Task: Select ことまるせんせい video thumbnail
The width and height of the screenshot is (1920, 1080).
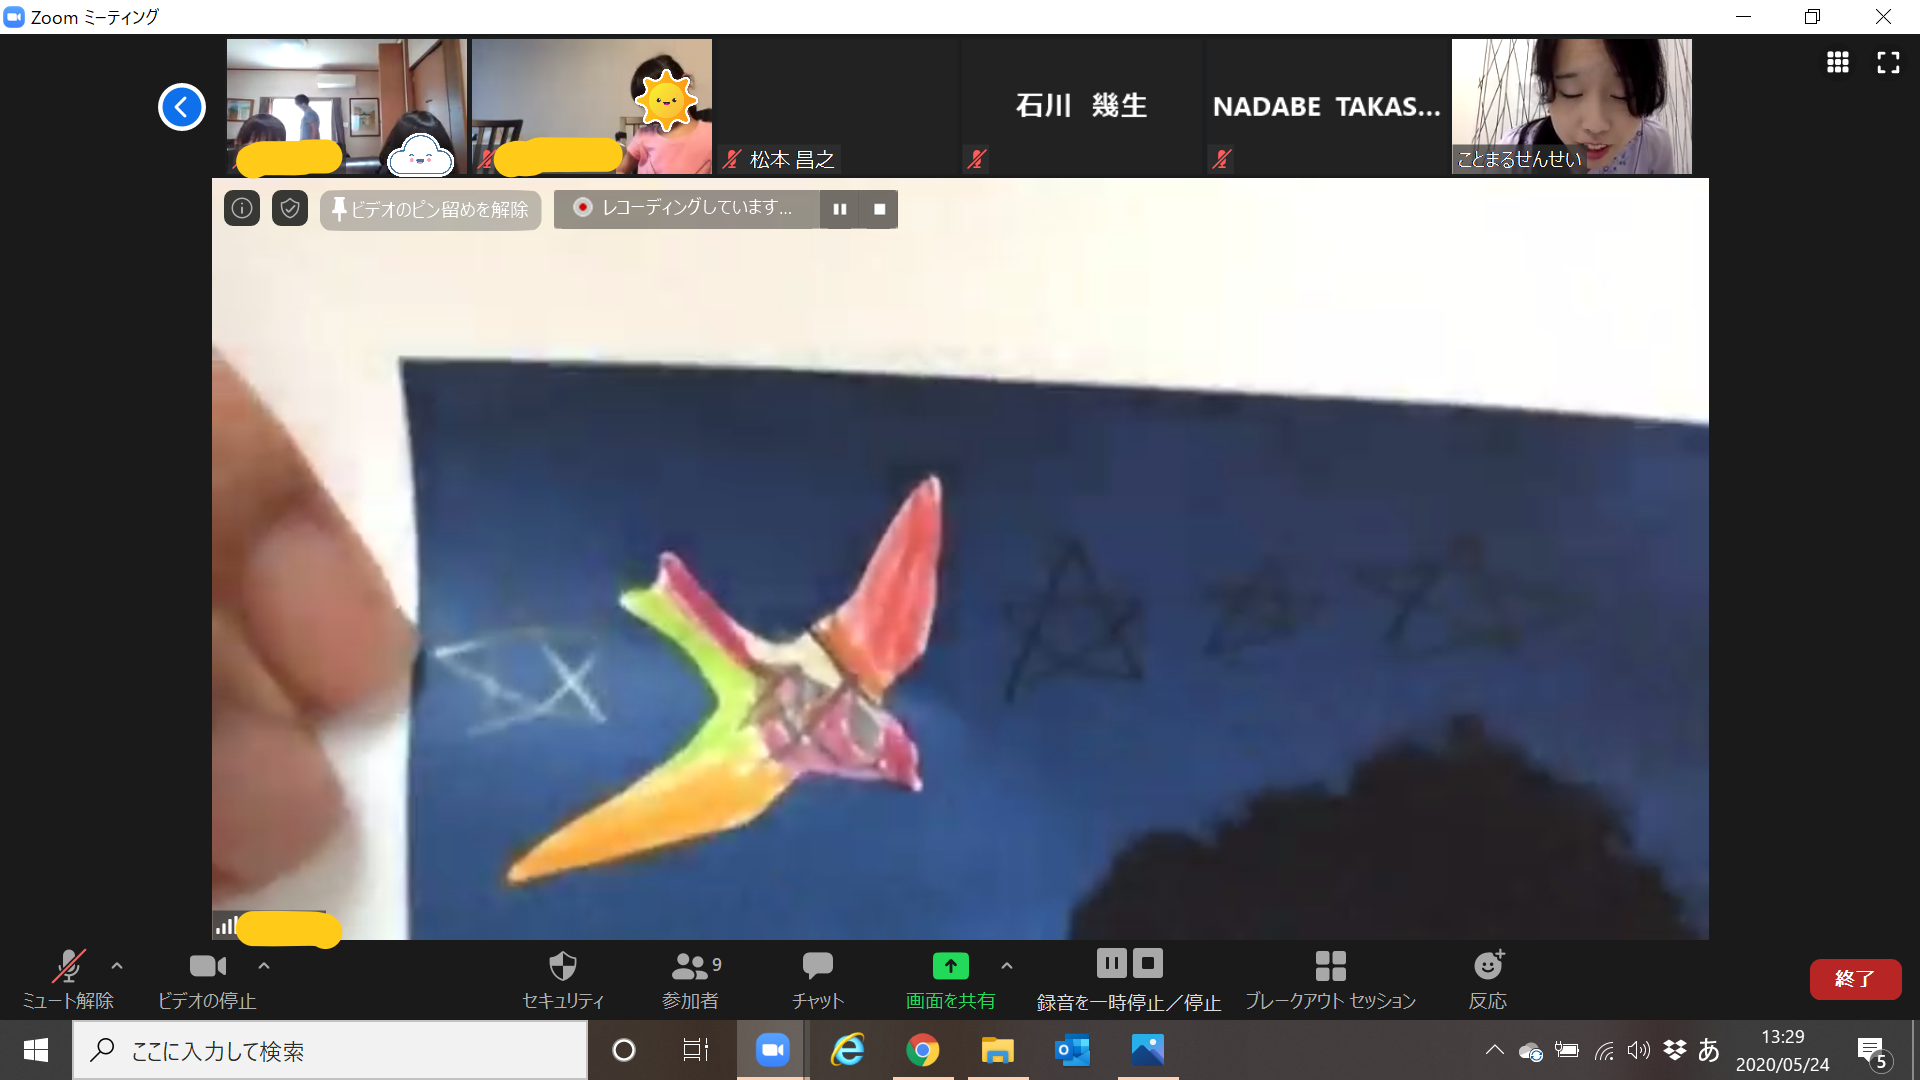Action: pyautogui.click(x=1571, y=106)
